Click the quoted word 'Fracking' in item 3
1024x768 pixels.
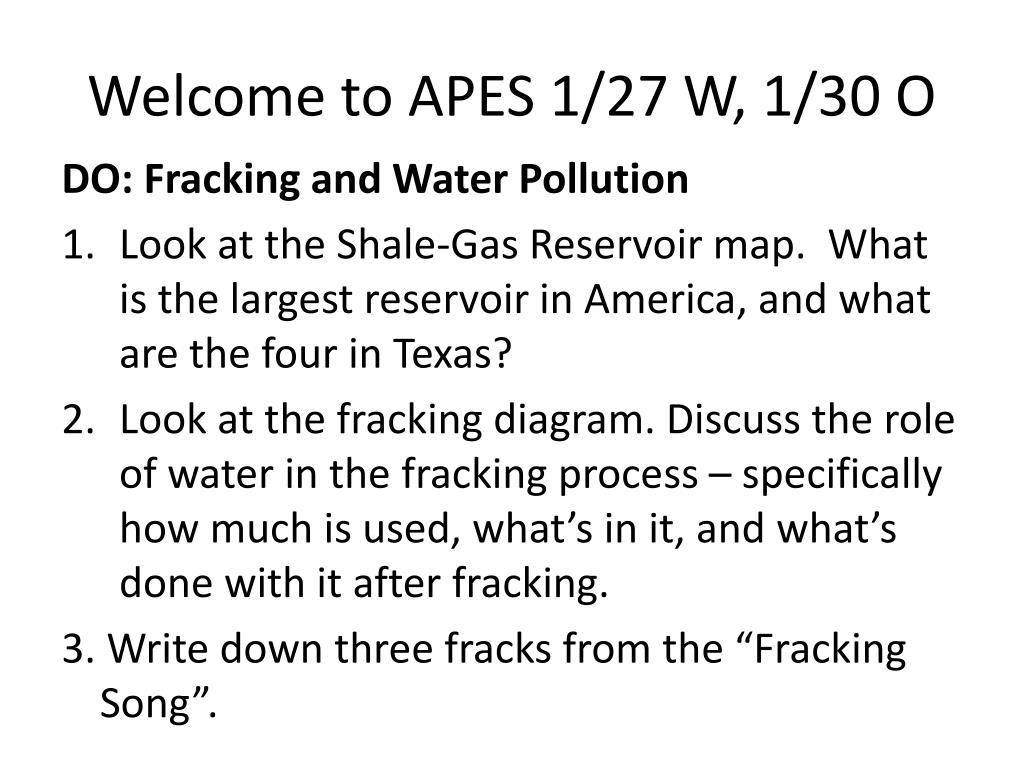830,650
